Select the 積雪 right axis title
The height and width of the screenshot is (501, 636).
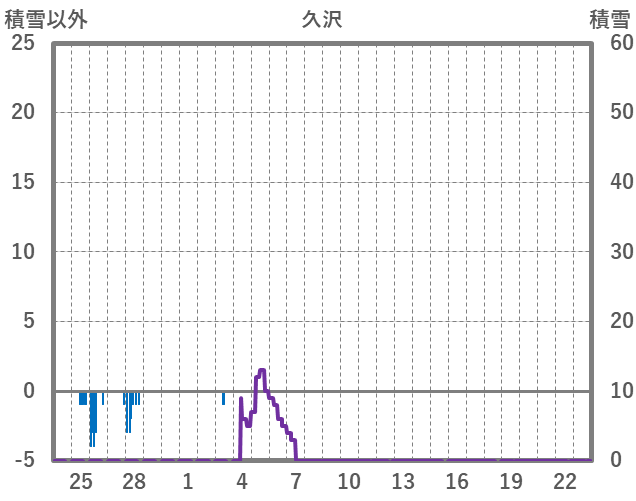pos(609,19)
